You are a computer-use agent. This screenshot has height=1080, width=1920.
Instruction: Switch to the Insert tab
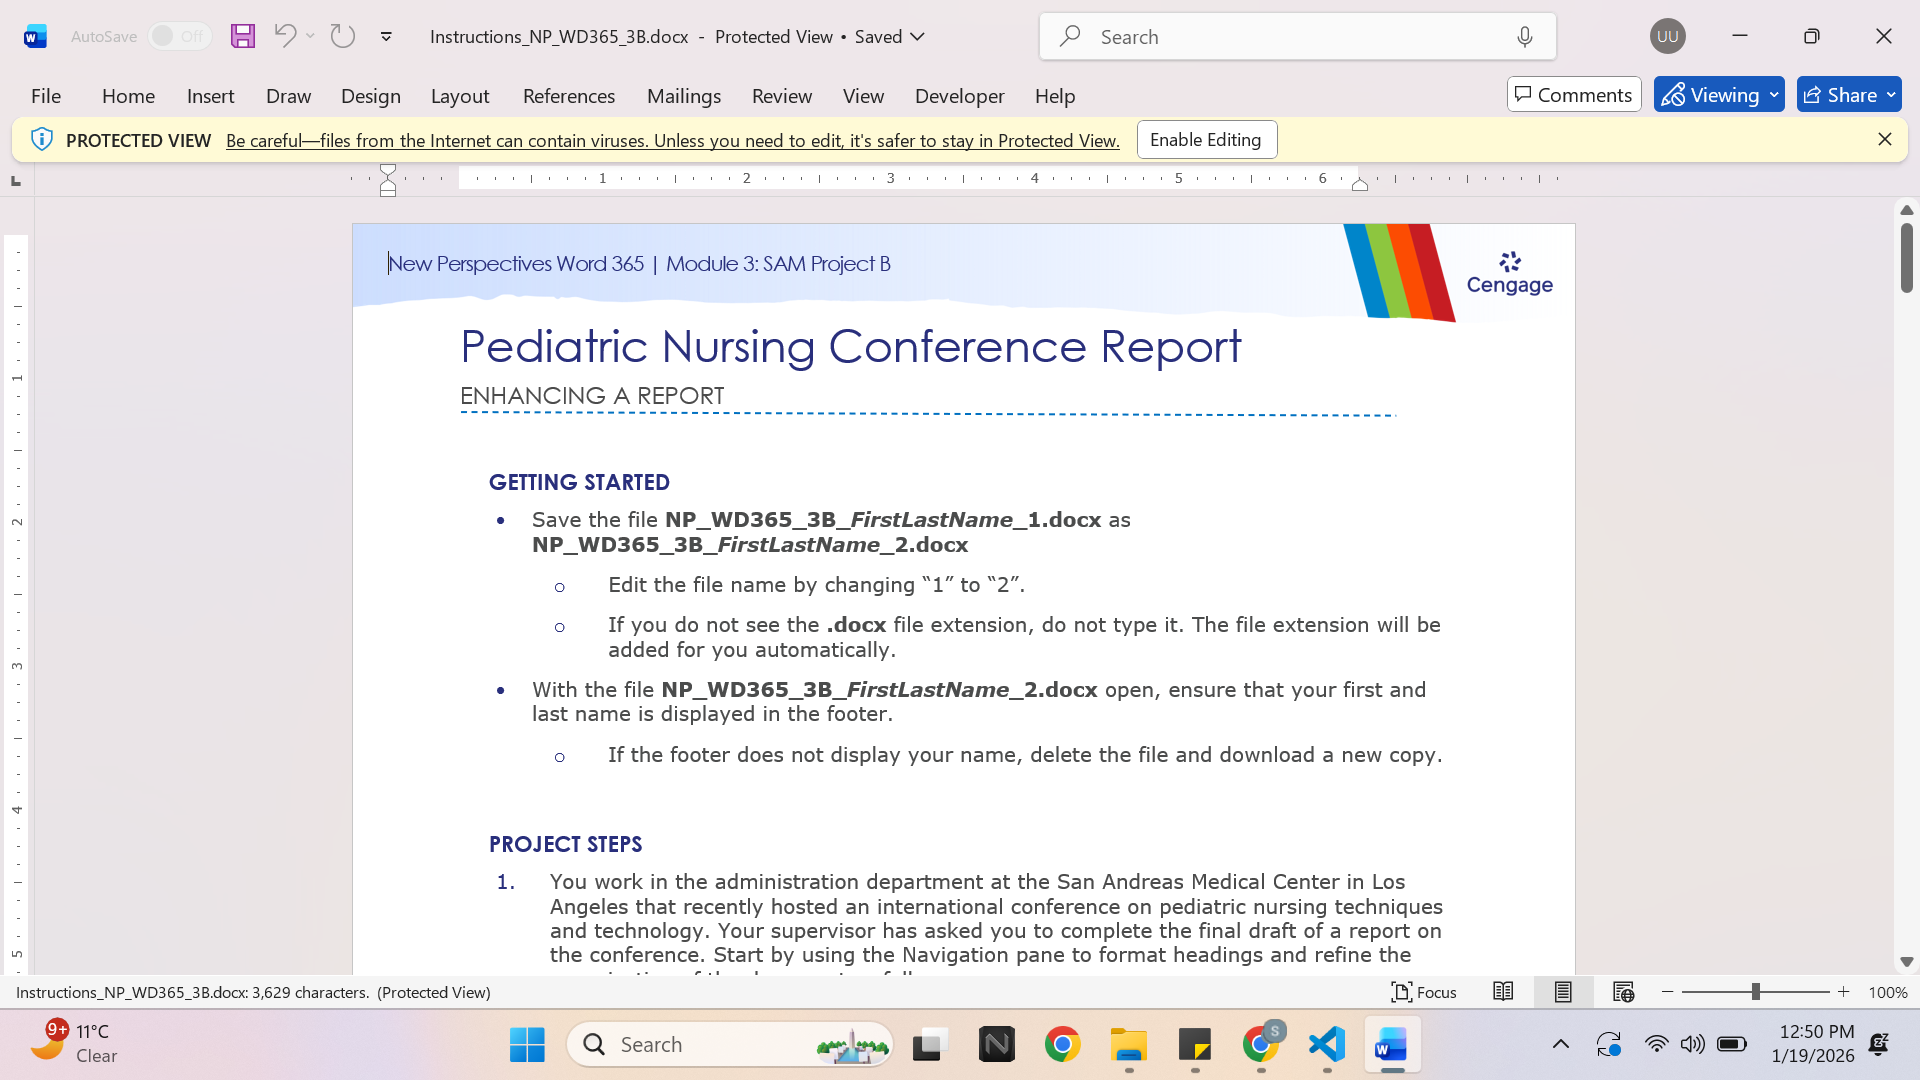(x=210, y=96)
